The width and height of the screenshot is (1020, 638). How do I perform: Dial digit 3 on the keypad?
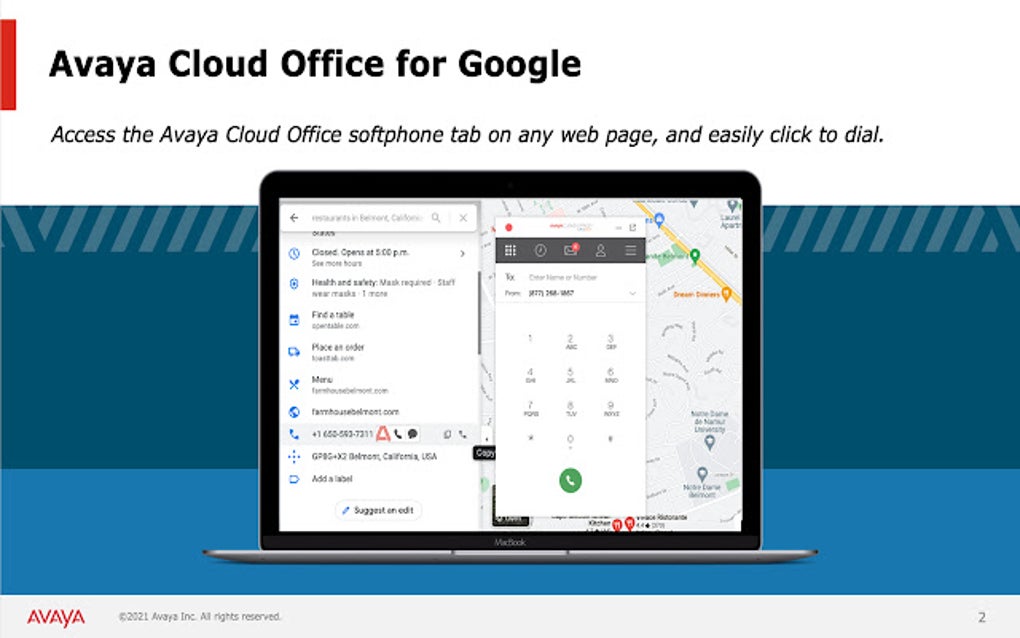click(x=611, y=341)
